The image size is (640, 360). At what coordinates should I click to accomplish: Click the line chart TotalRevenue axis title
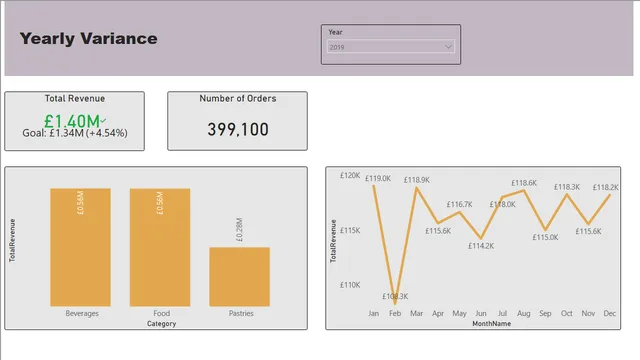(333, 241)
